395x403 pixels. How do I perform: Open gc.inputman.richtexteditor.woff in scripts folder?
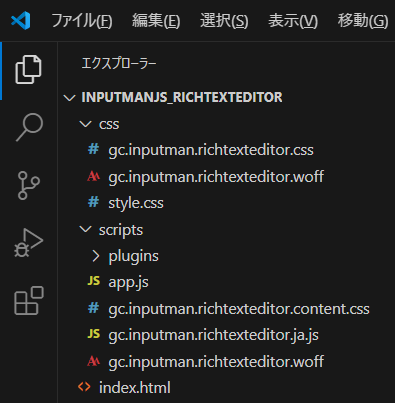click(216, 361)
